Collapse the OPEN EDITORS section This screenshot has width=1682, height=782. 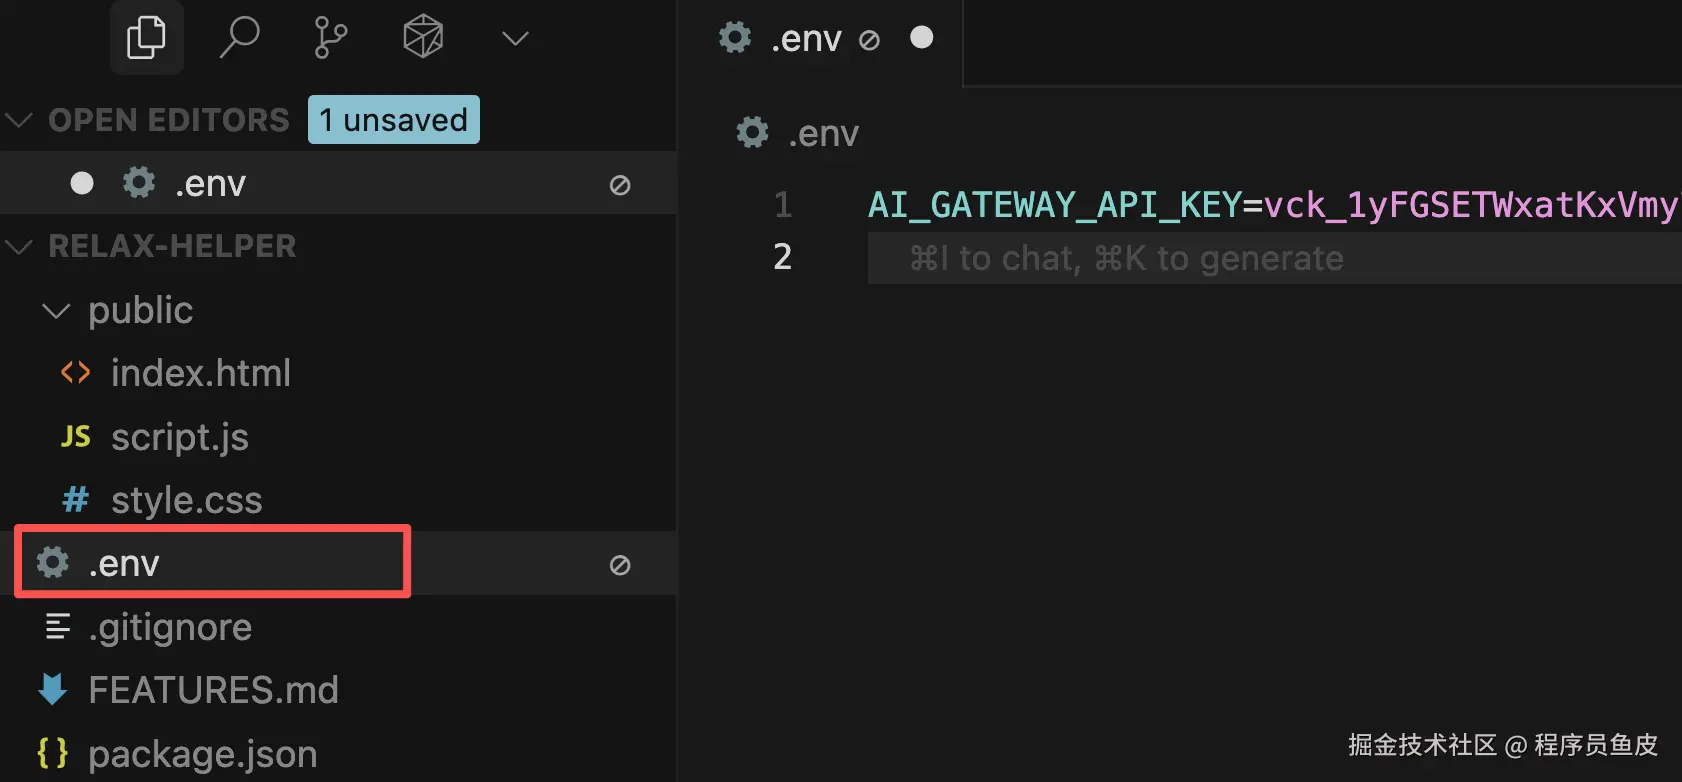(19, 120)
